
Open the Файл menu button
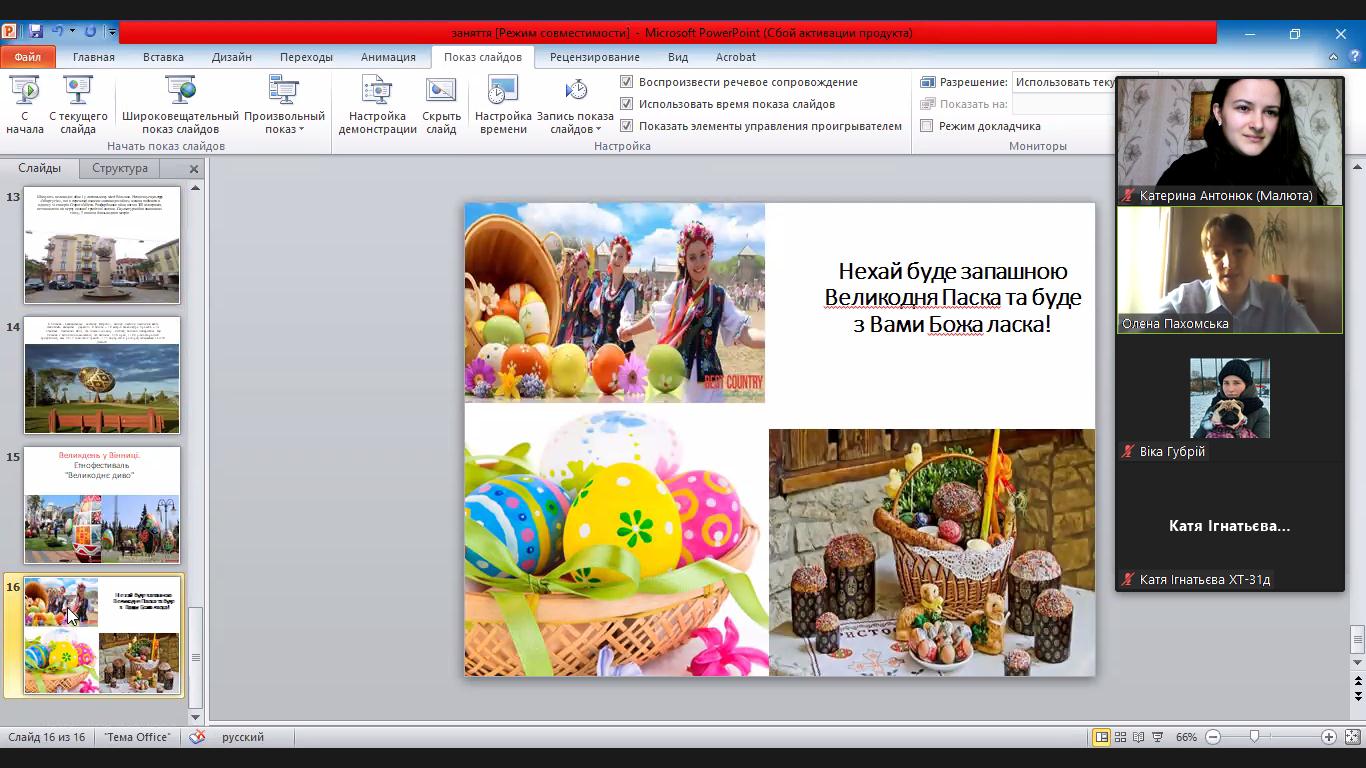pos(28,57)
